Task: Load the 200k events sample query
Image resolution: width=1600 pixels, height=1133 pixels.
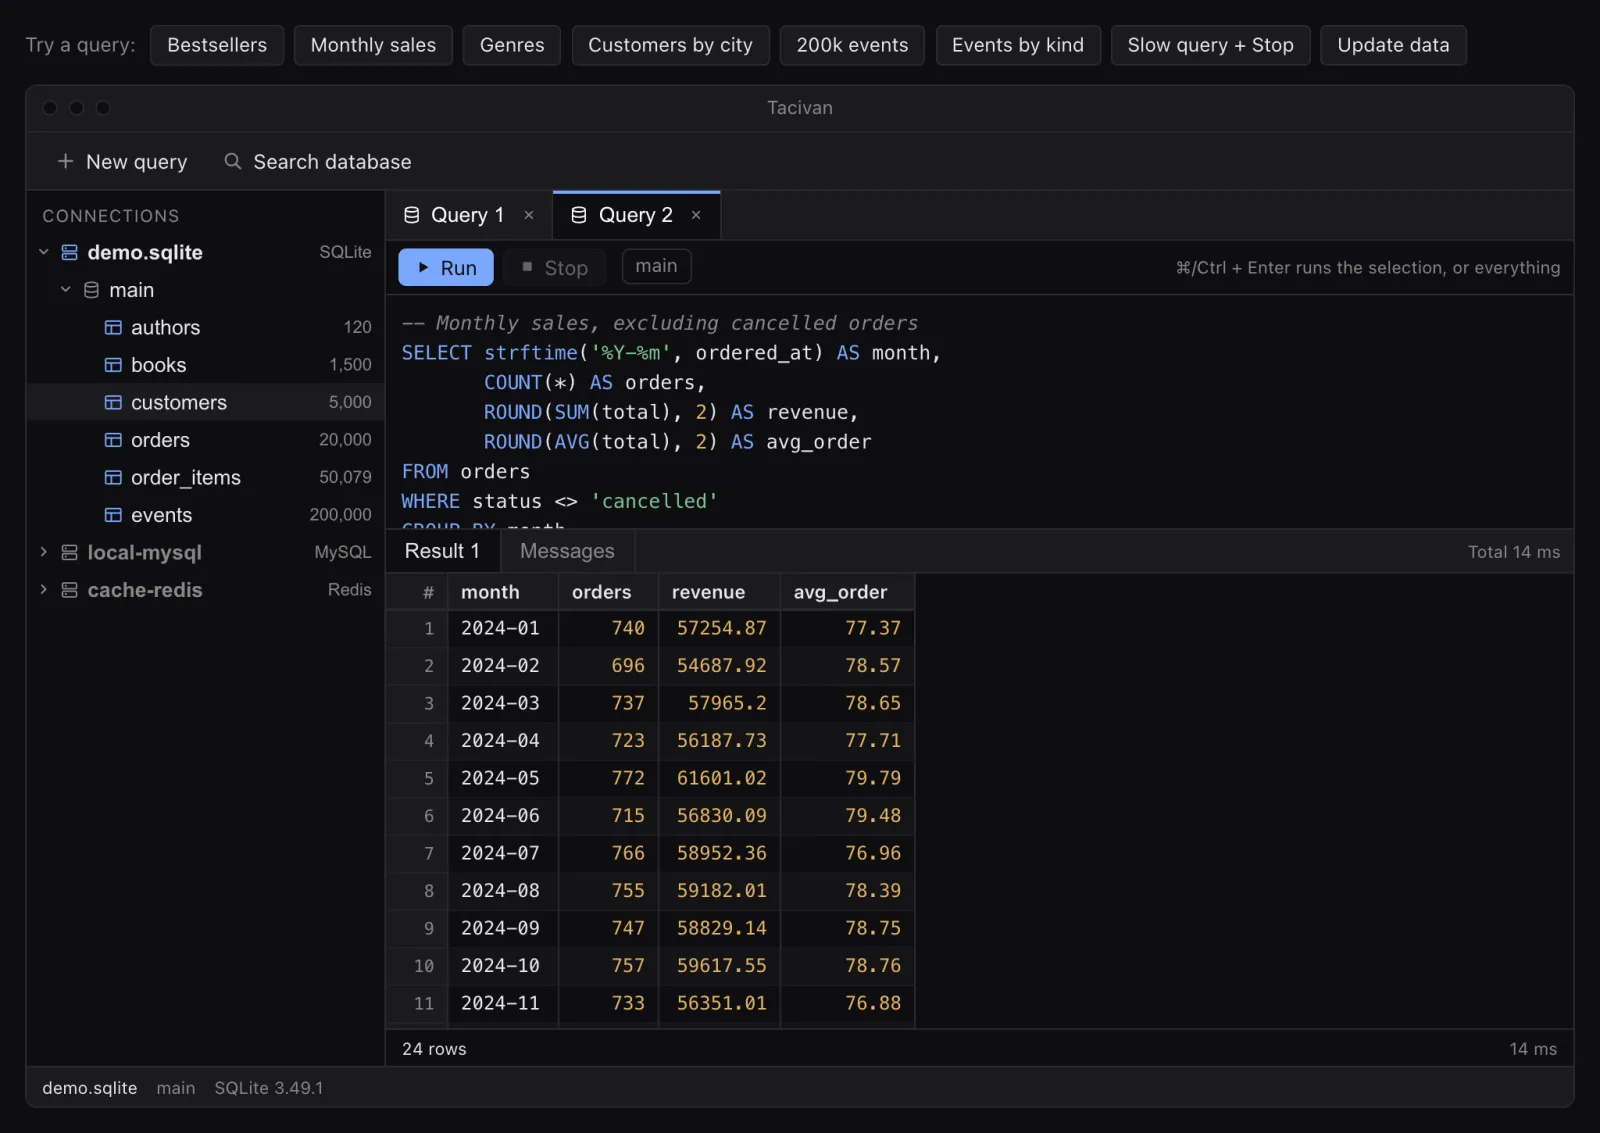Action: coord(852,45)
